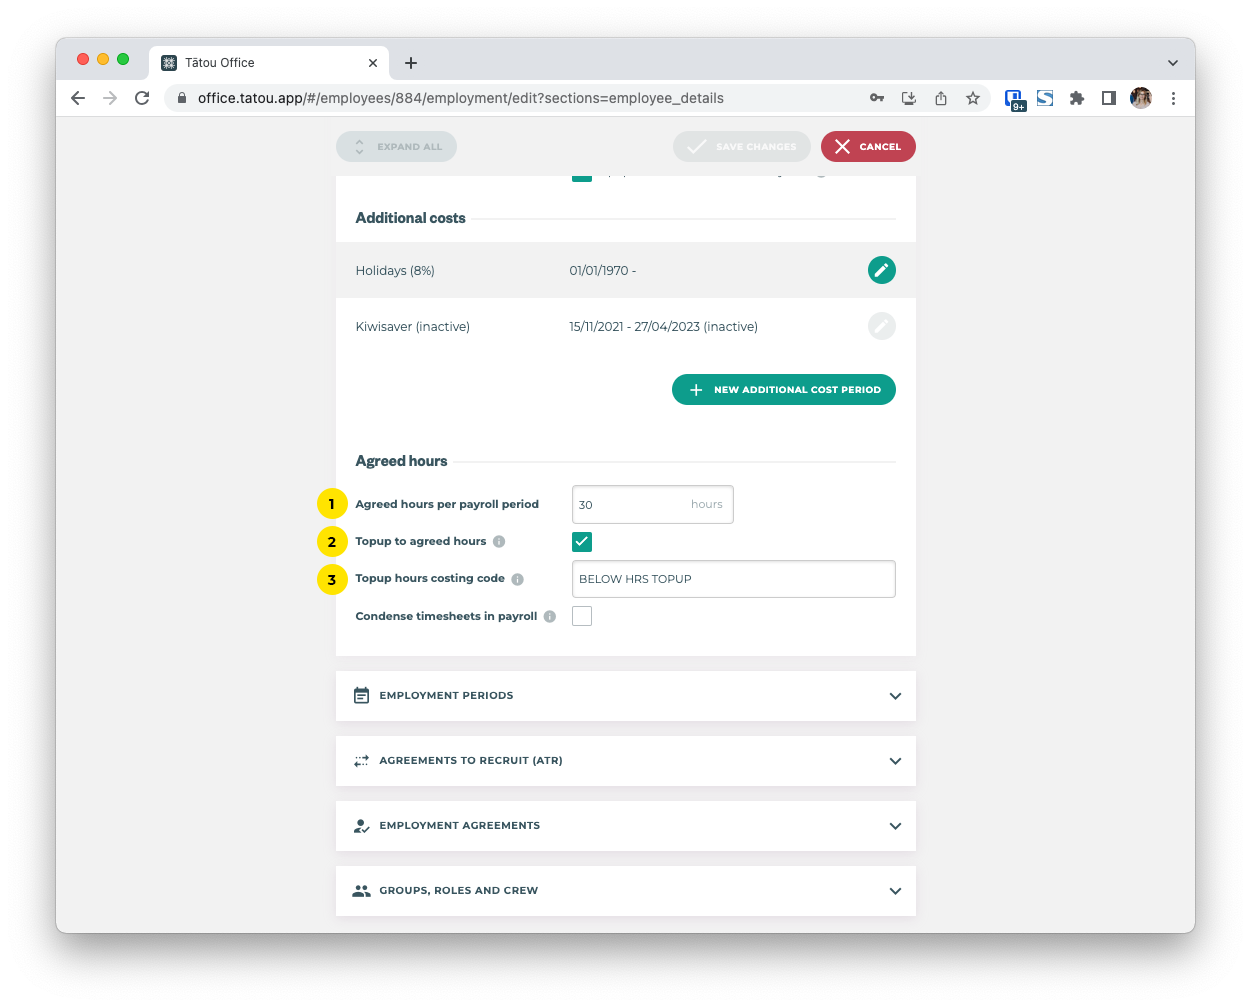The height and width of the screenshot is (1007, 1251).
Task: Click info icon next to Topup hours costing code
Action: 517,579
